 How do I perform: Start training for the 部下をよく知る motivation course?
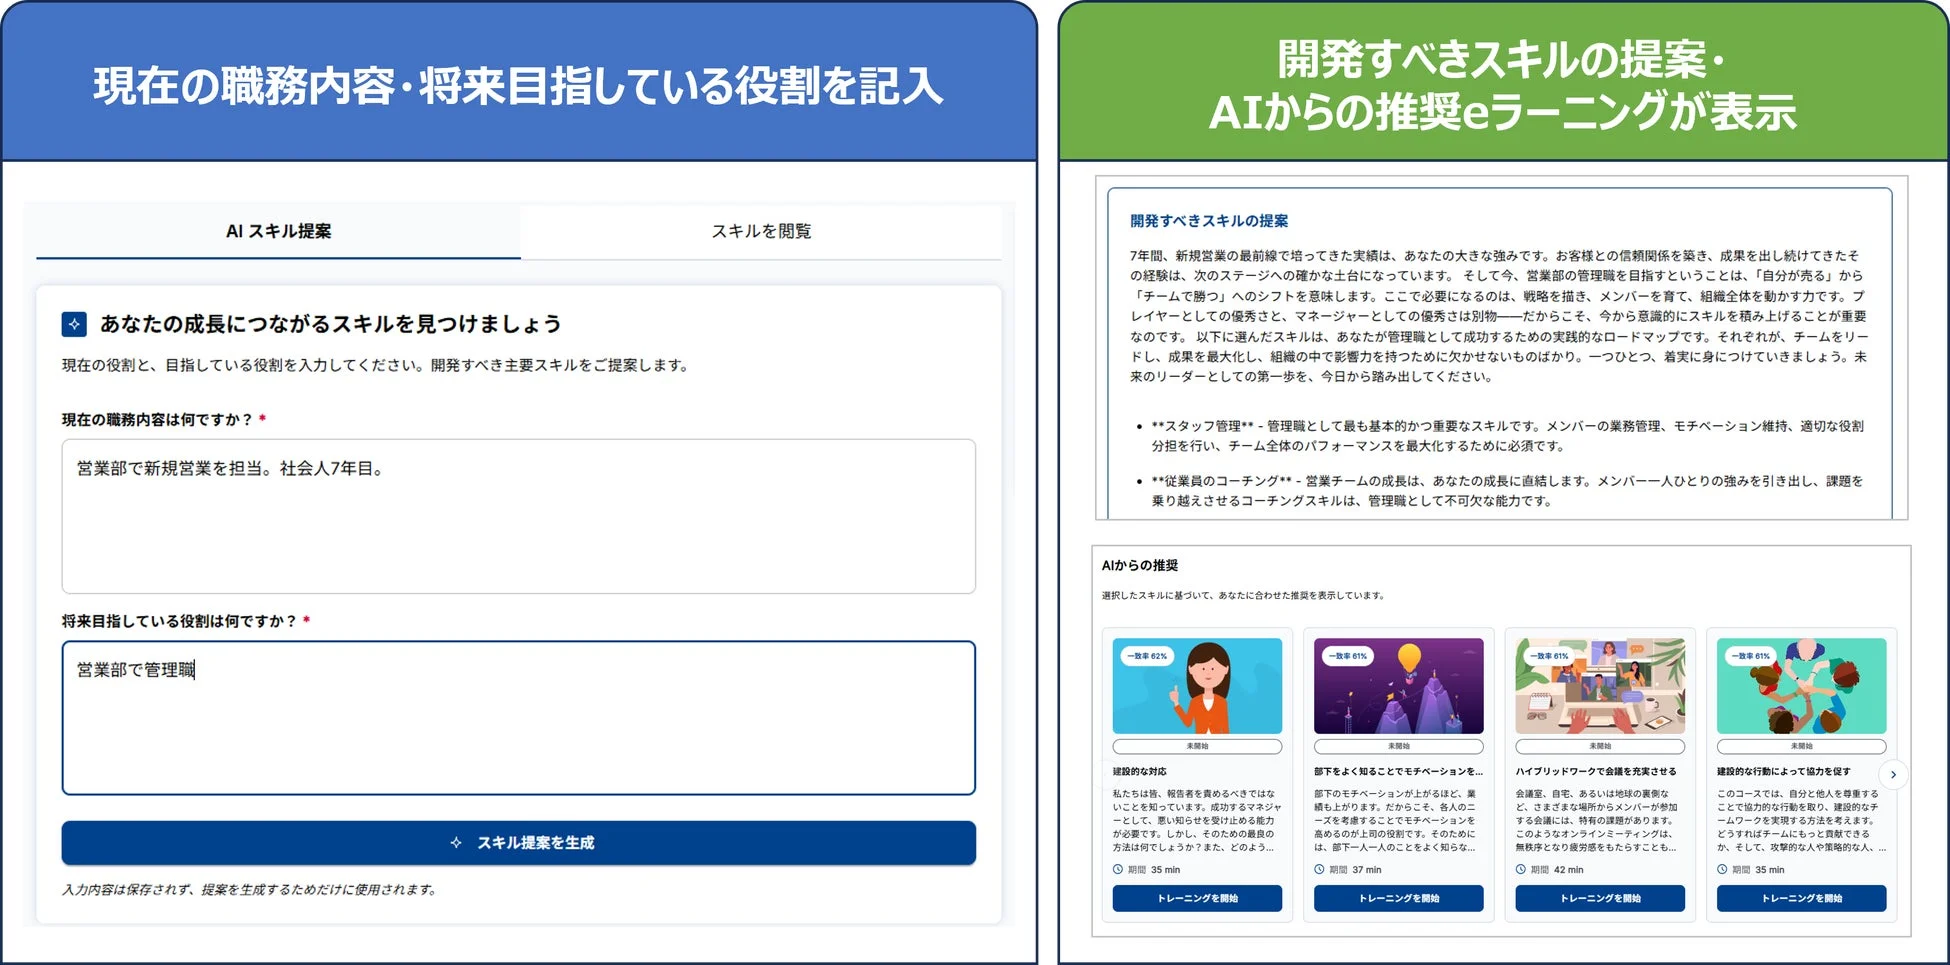tap(1398, 898)
